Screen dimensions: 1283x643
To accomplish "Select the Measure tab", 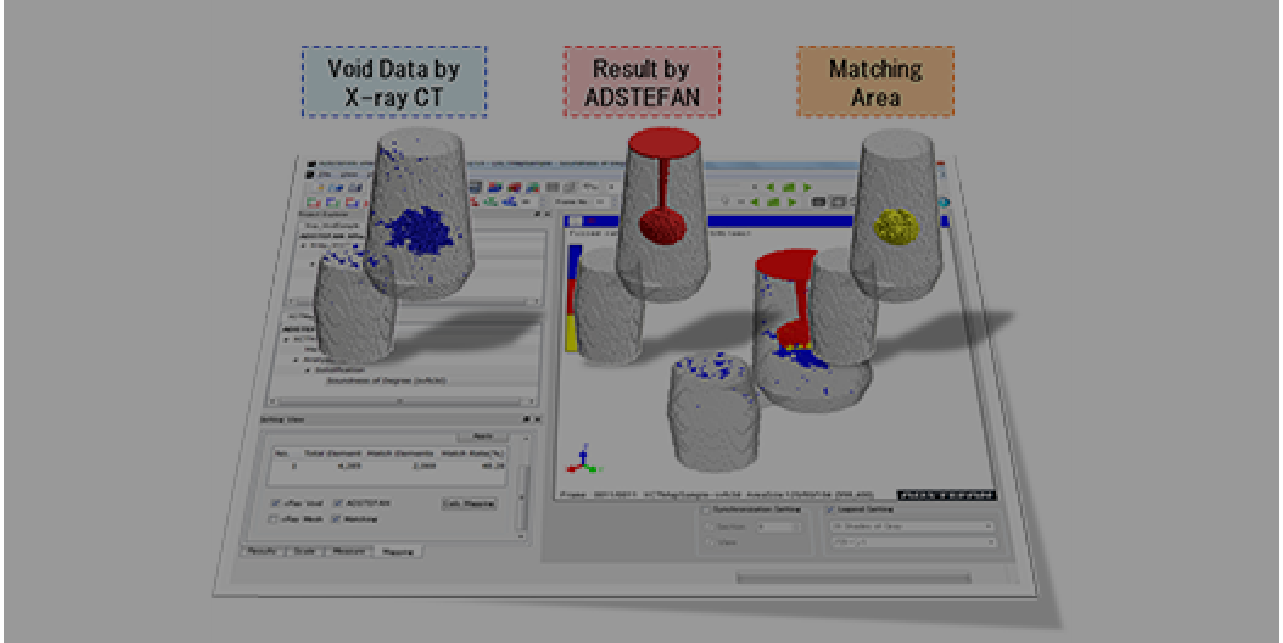I will point(348,551).
